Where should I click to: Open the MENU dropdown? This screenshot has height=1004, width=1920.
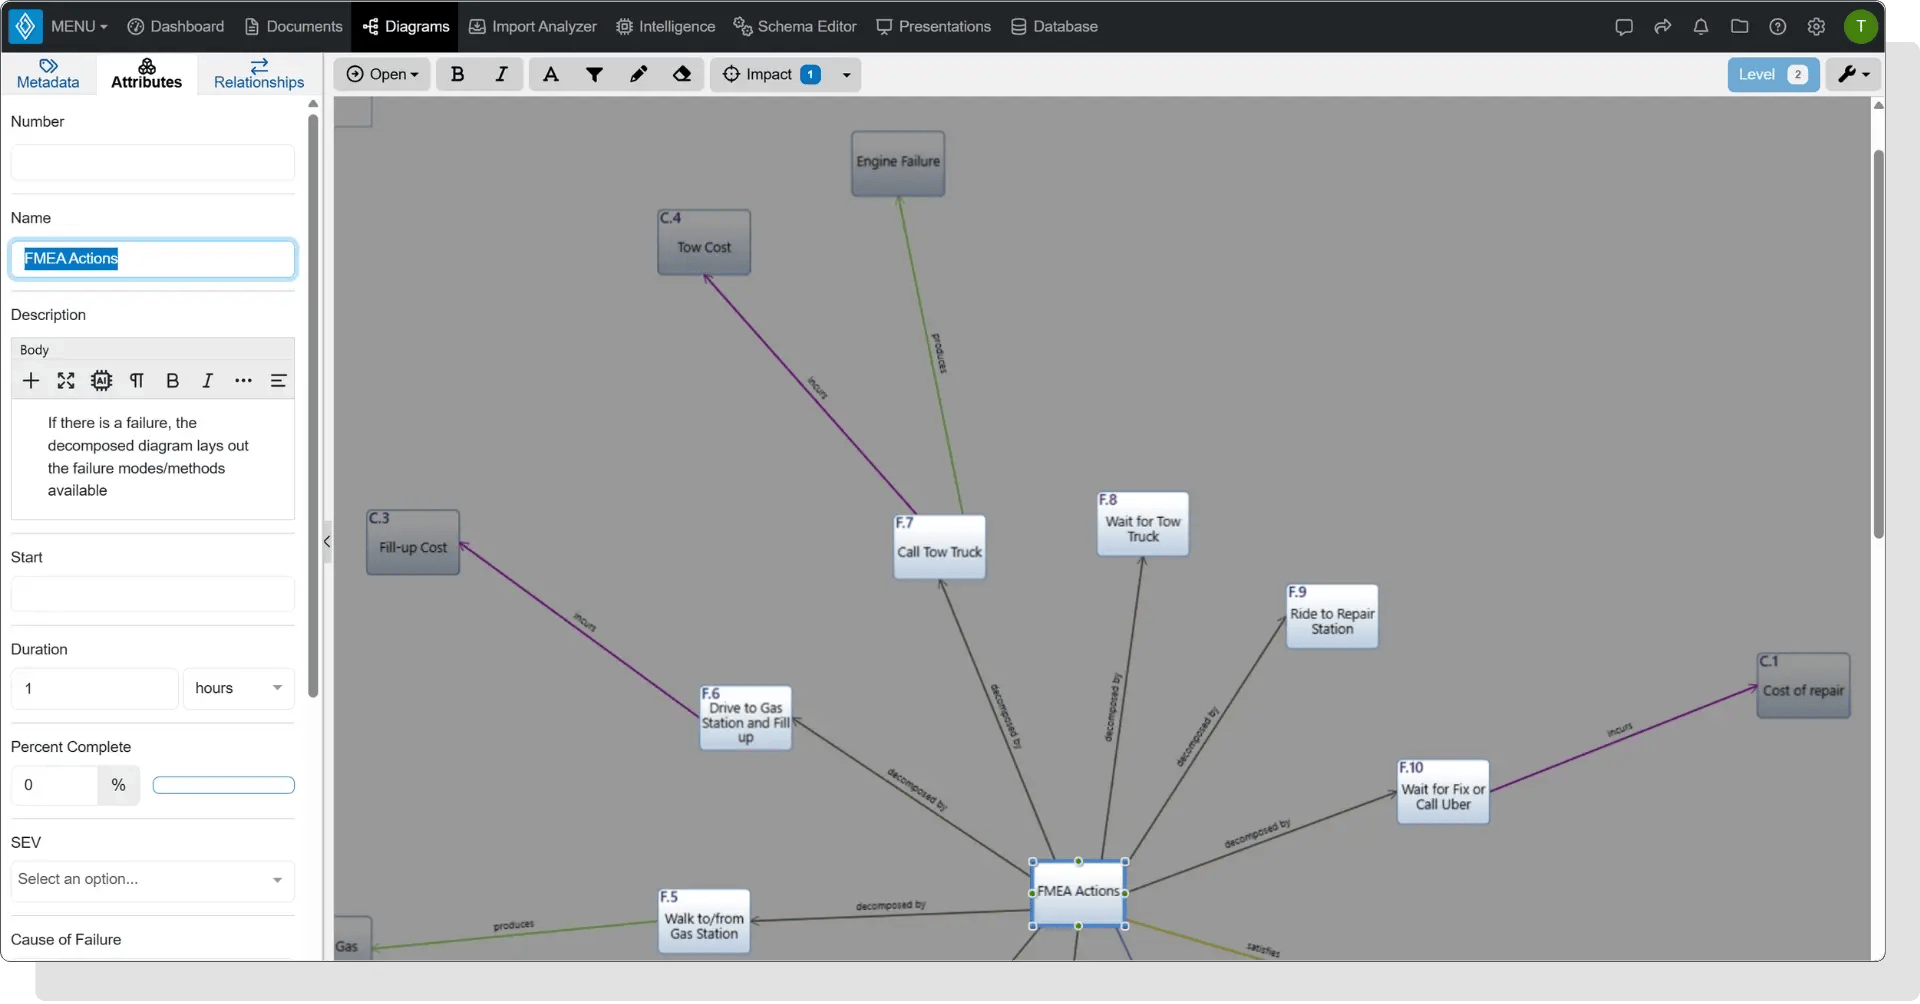pyautogui.click(x=79, y=26)
